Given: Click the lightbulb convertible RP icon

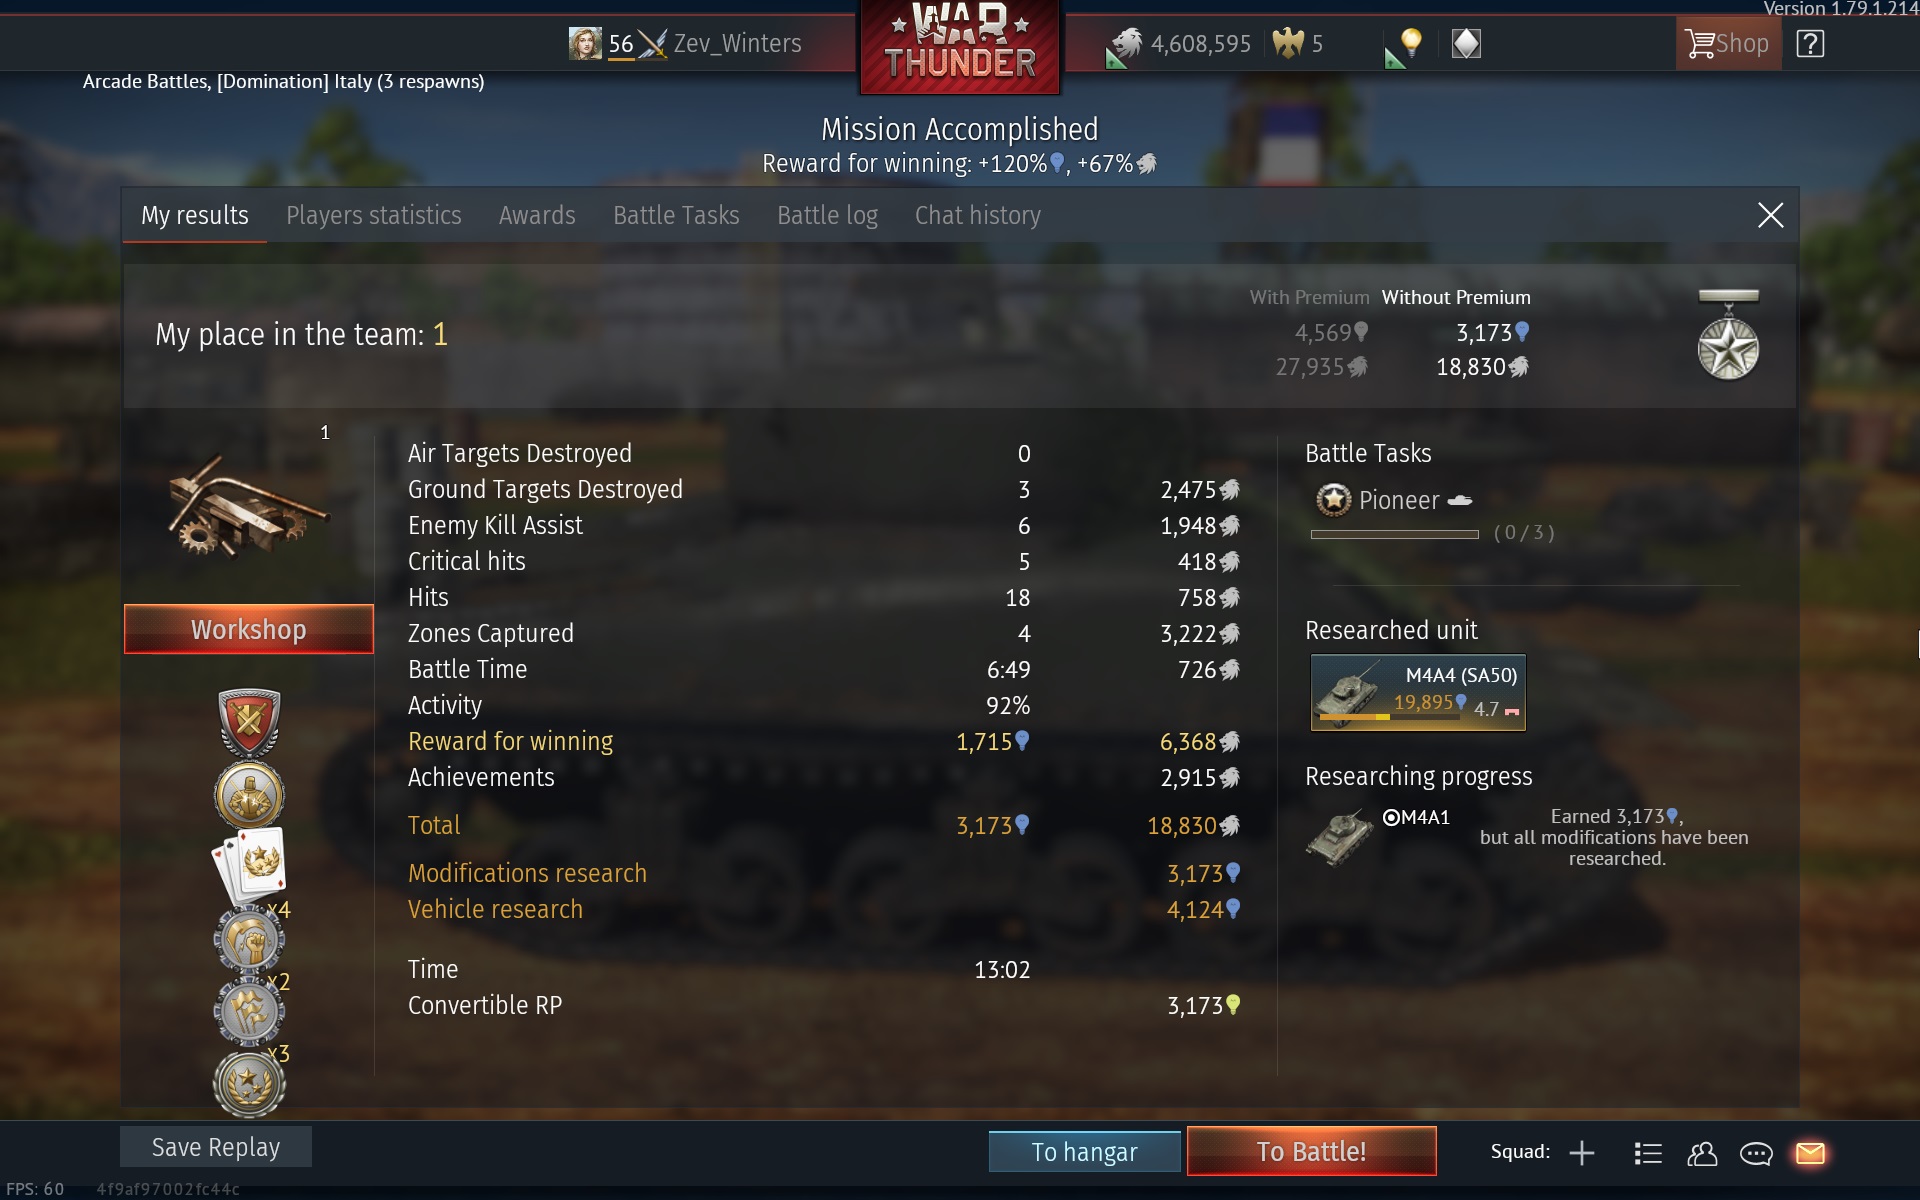Looking at the screenshot, I should tap(1410, 43).
